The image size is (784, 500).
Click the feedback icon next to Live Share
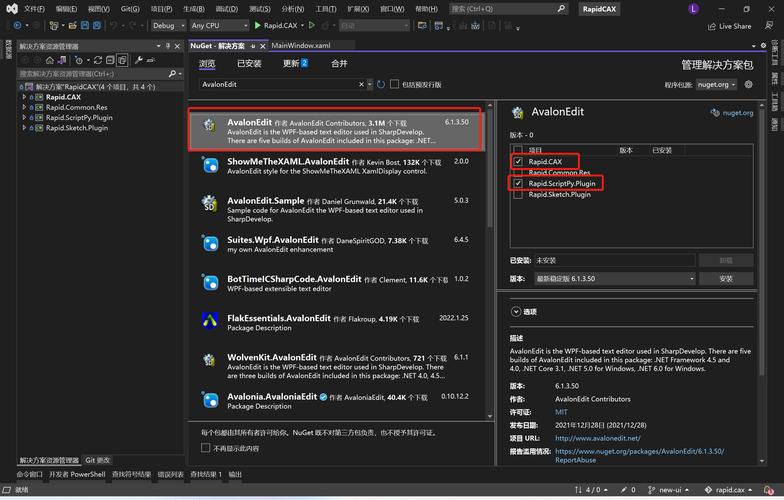point(769,26)
